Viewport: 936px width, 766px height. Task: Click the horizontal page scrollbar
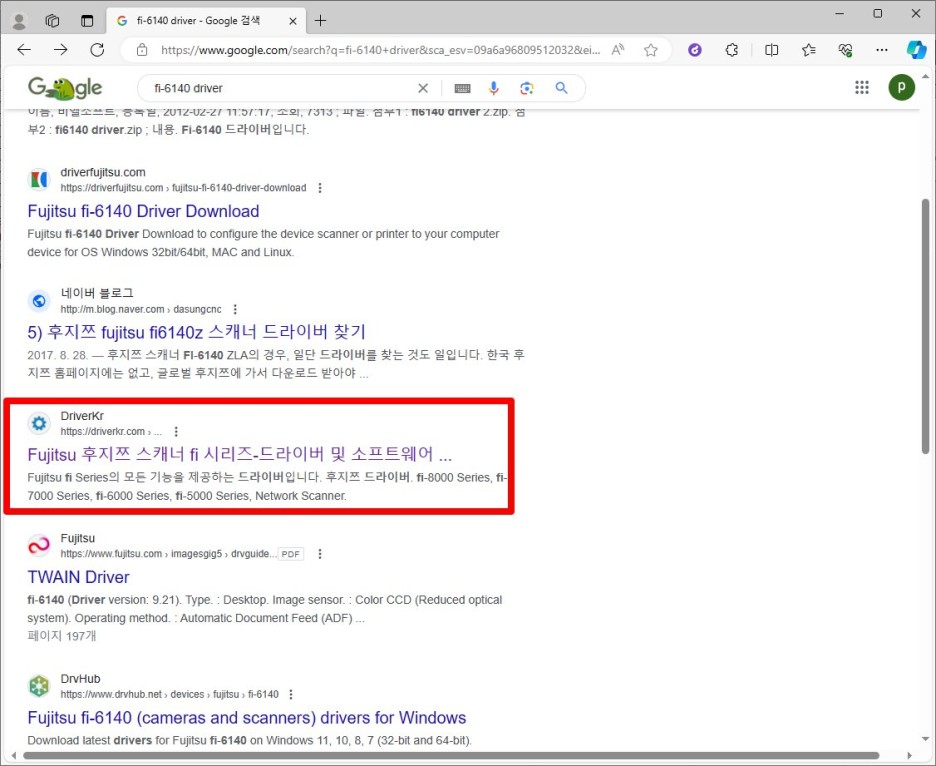pyautogui.click(x=451, y=756)
